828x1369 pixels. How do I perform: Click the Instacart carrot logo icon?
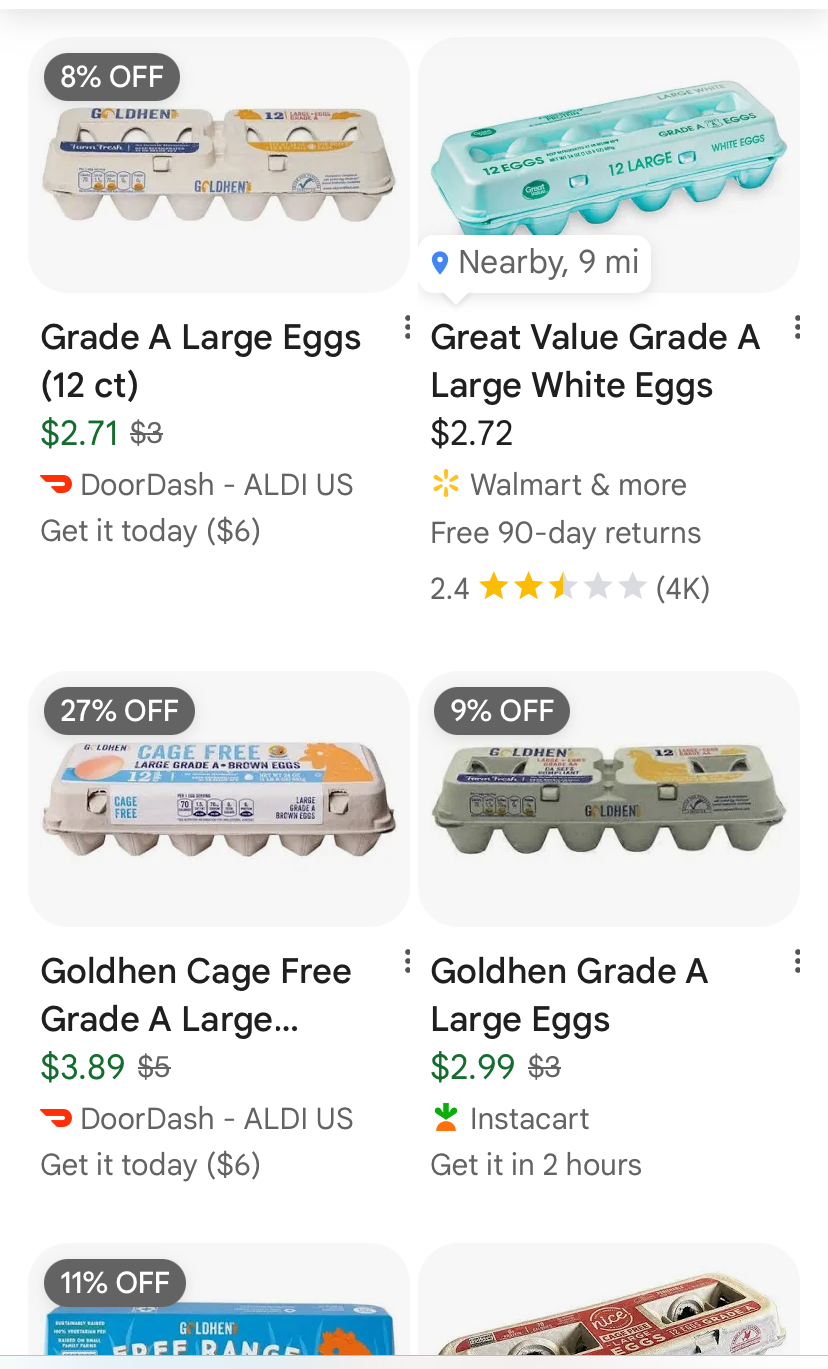coord(445,1118)
